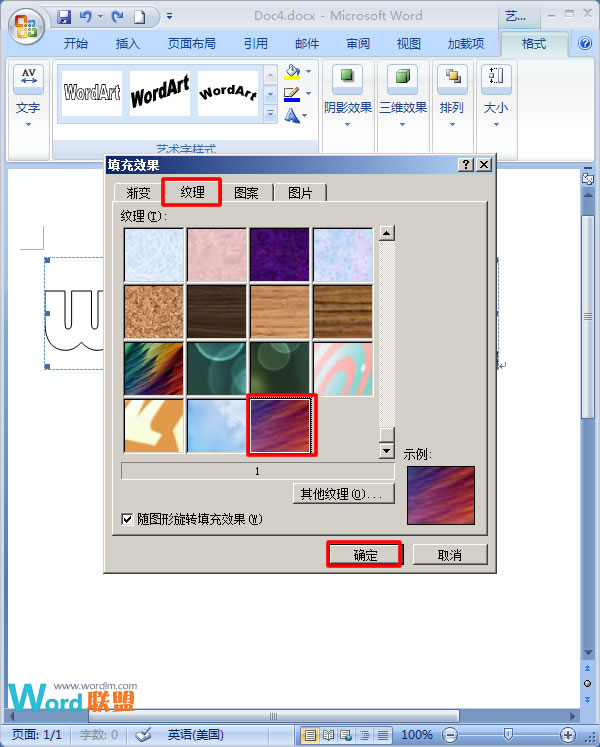Switch to web layout view icon
Viewport: 600px width, 747px height.
346,735
